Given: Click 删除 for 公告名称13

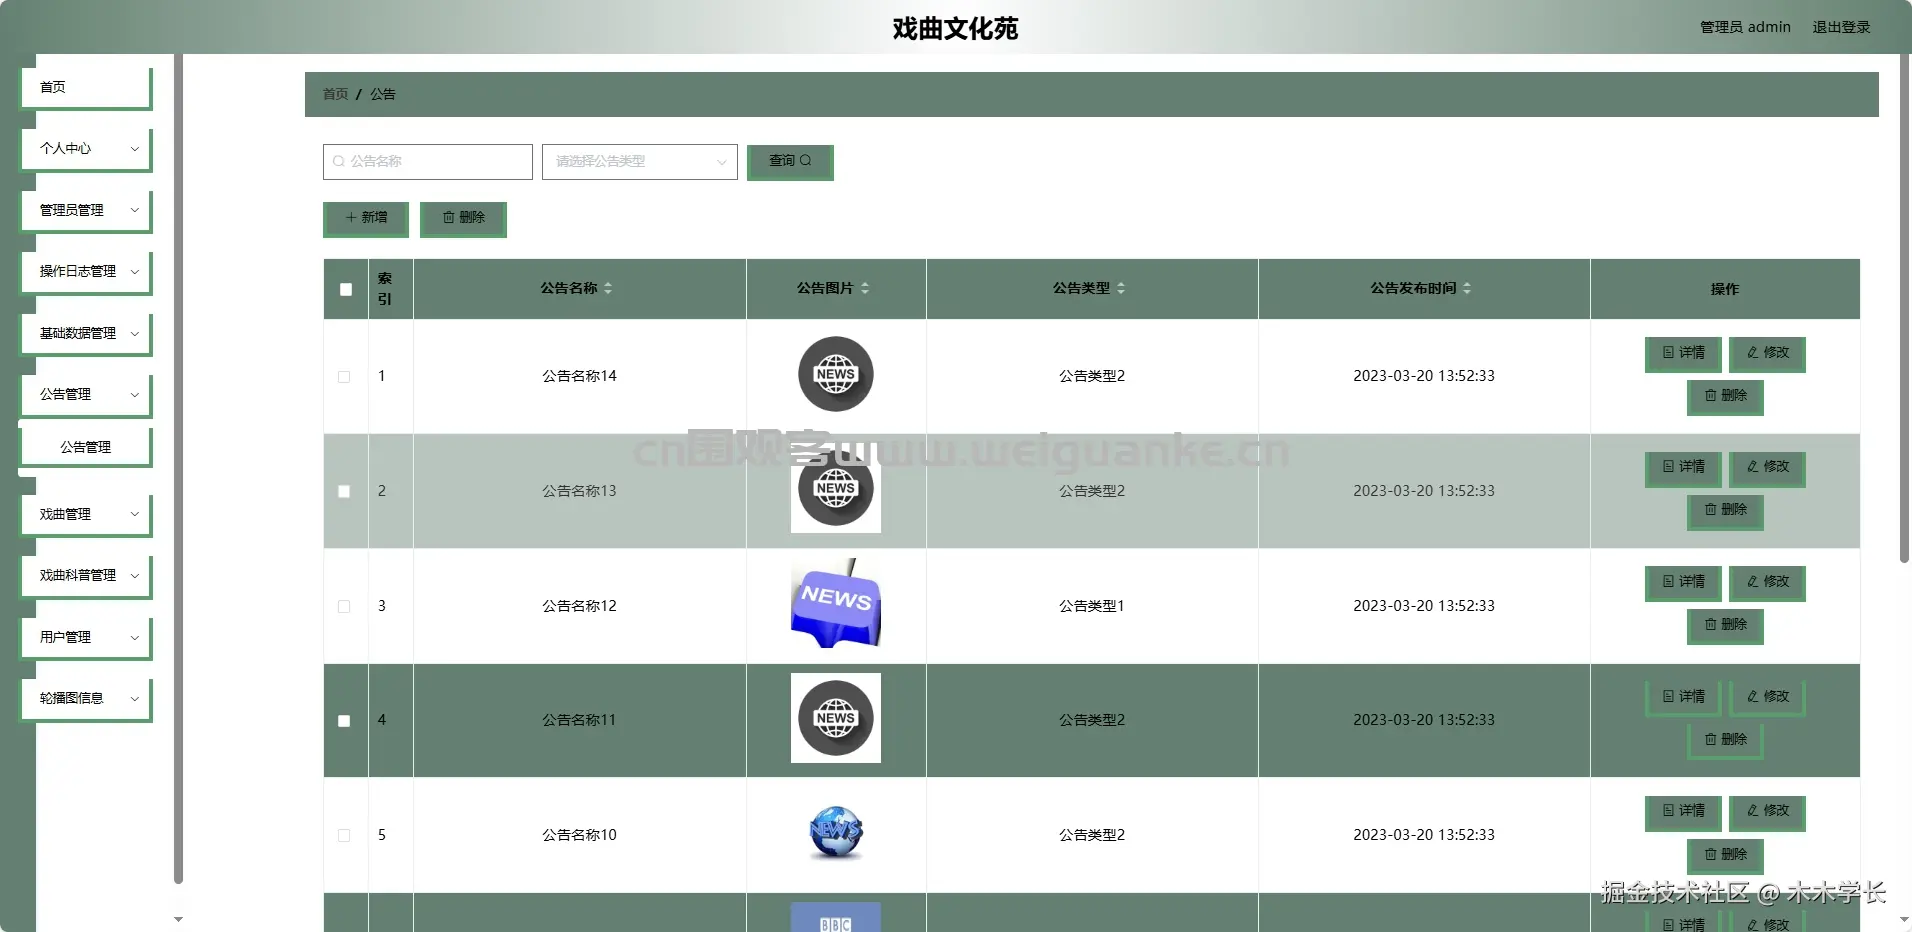Looking at the screenshot, I should pos(1725,511).
